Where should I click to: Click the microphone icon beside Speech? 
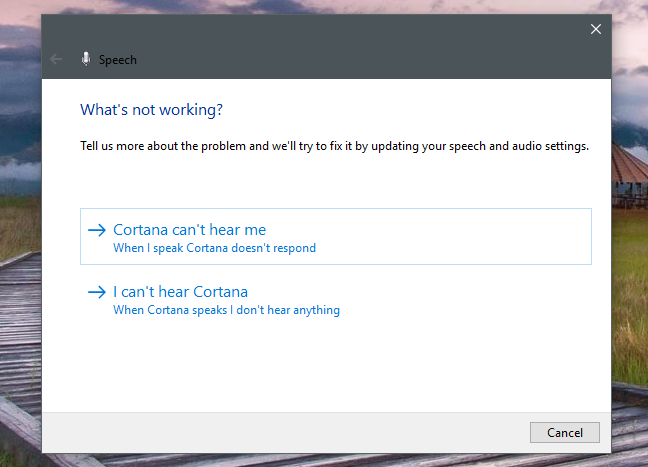point(86,59)
